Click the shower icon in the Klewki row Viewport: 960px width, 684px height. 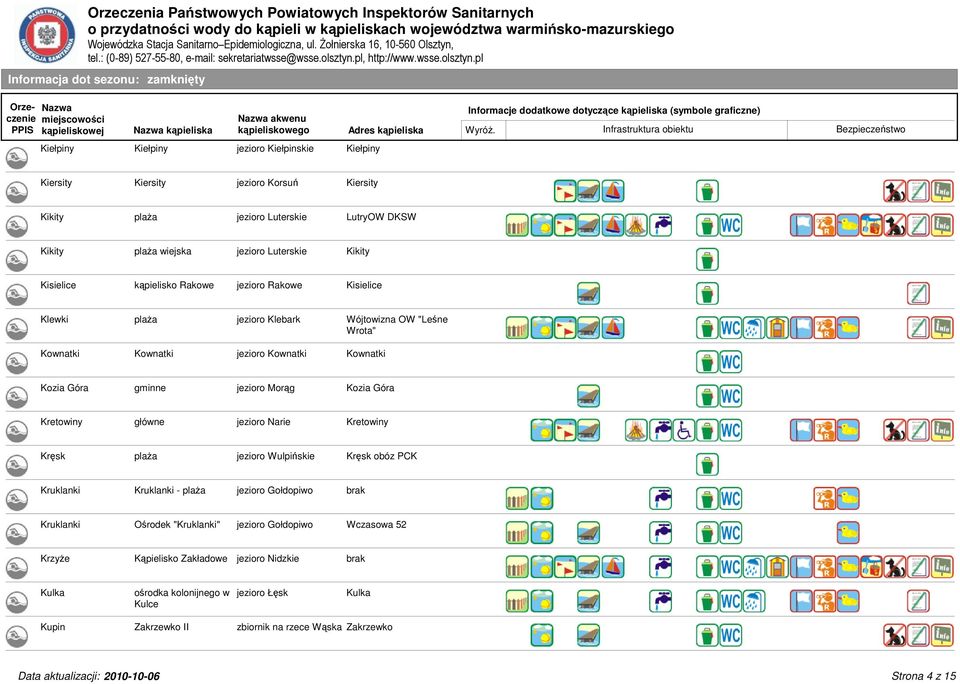pos(754,328)
